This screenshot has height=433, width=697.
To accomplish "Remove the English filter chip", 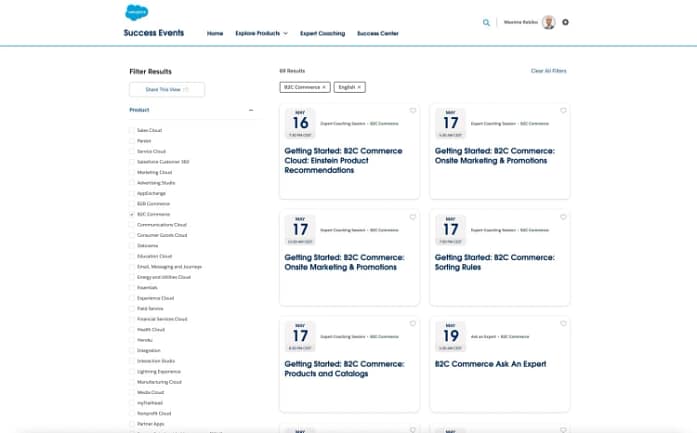I will click(x=360, y=87).
